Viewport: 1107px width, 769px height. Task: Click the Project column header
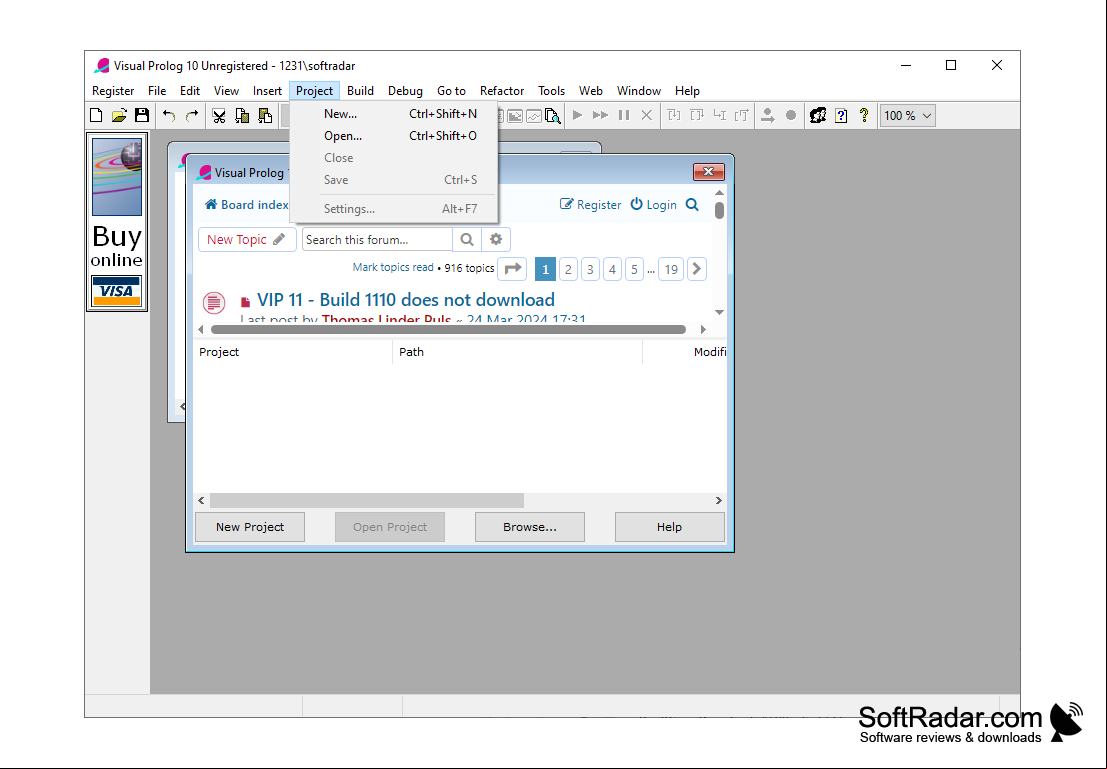click(x=293, y=352)
